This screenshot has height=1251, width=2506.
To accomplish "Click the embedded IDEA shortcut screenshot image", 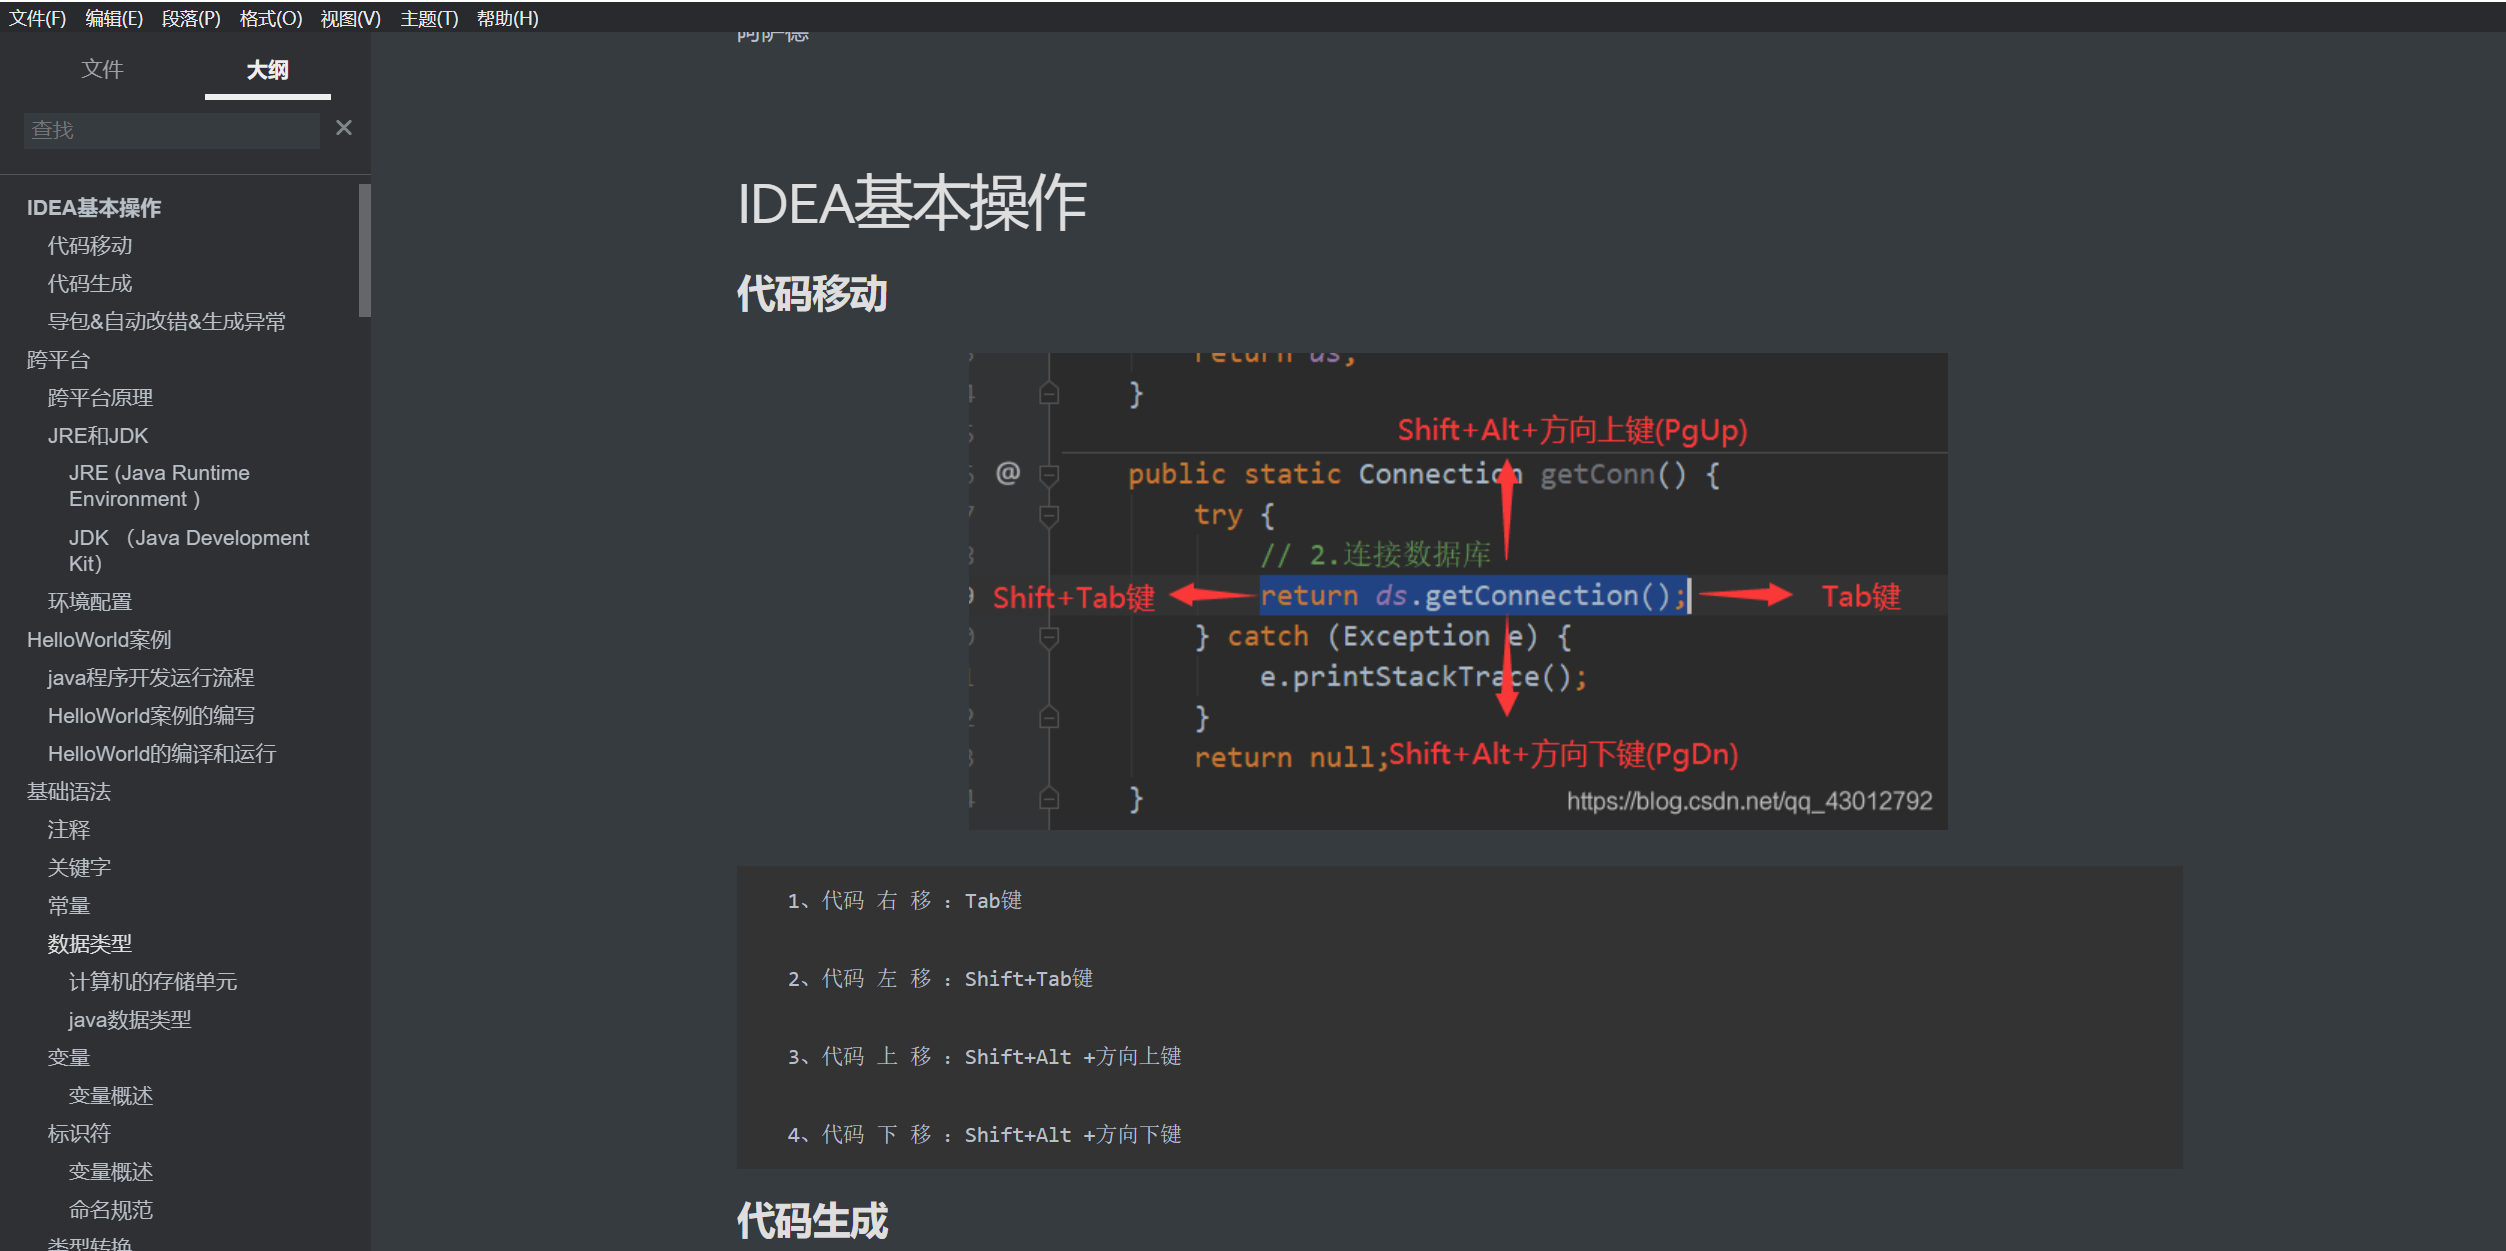I will [1457, 590].
